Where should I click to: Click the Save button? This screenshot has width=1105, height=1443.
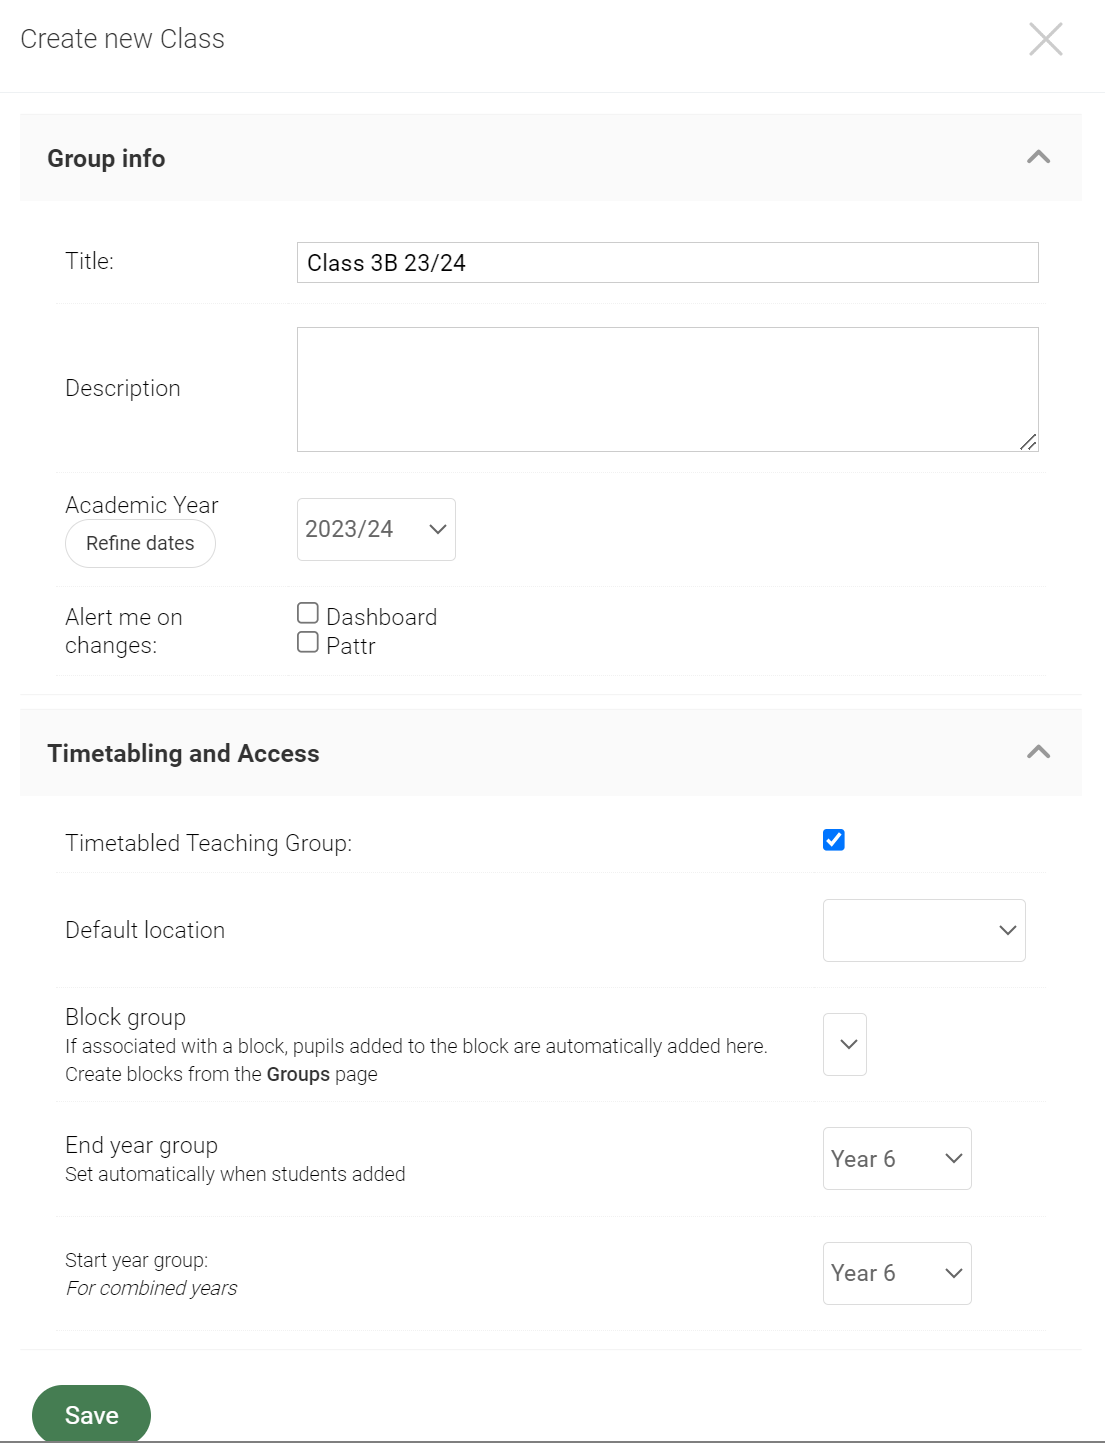[91, 1414]
